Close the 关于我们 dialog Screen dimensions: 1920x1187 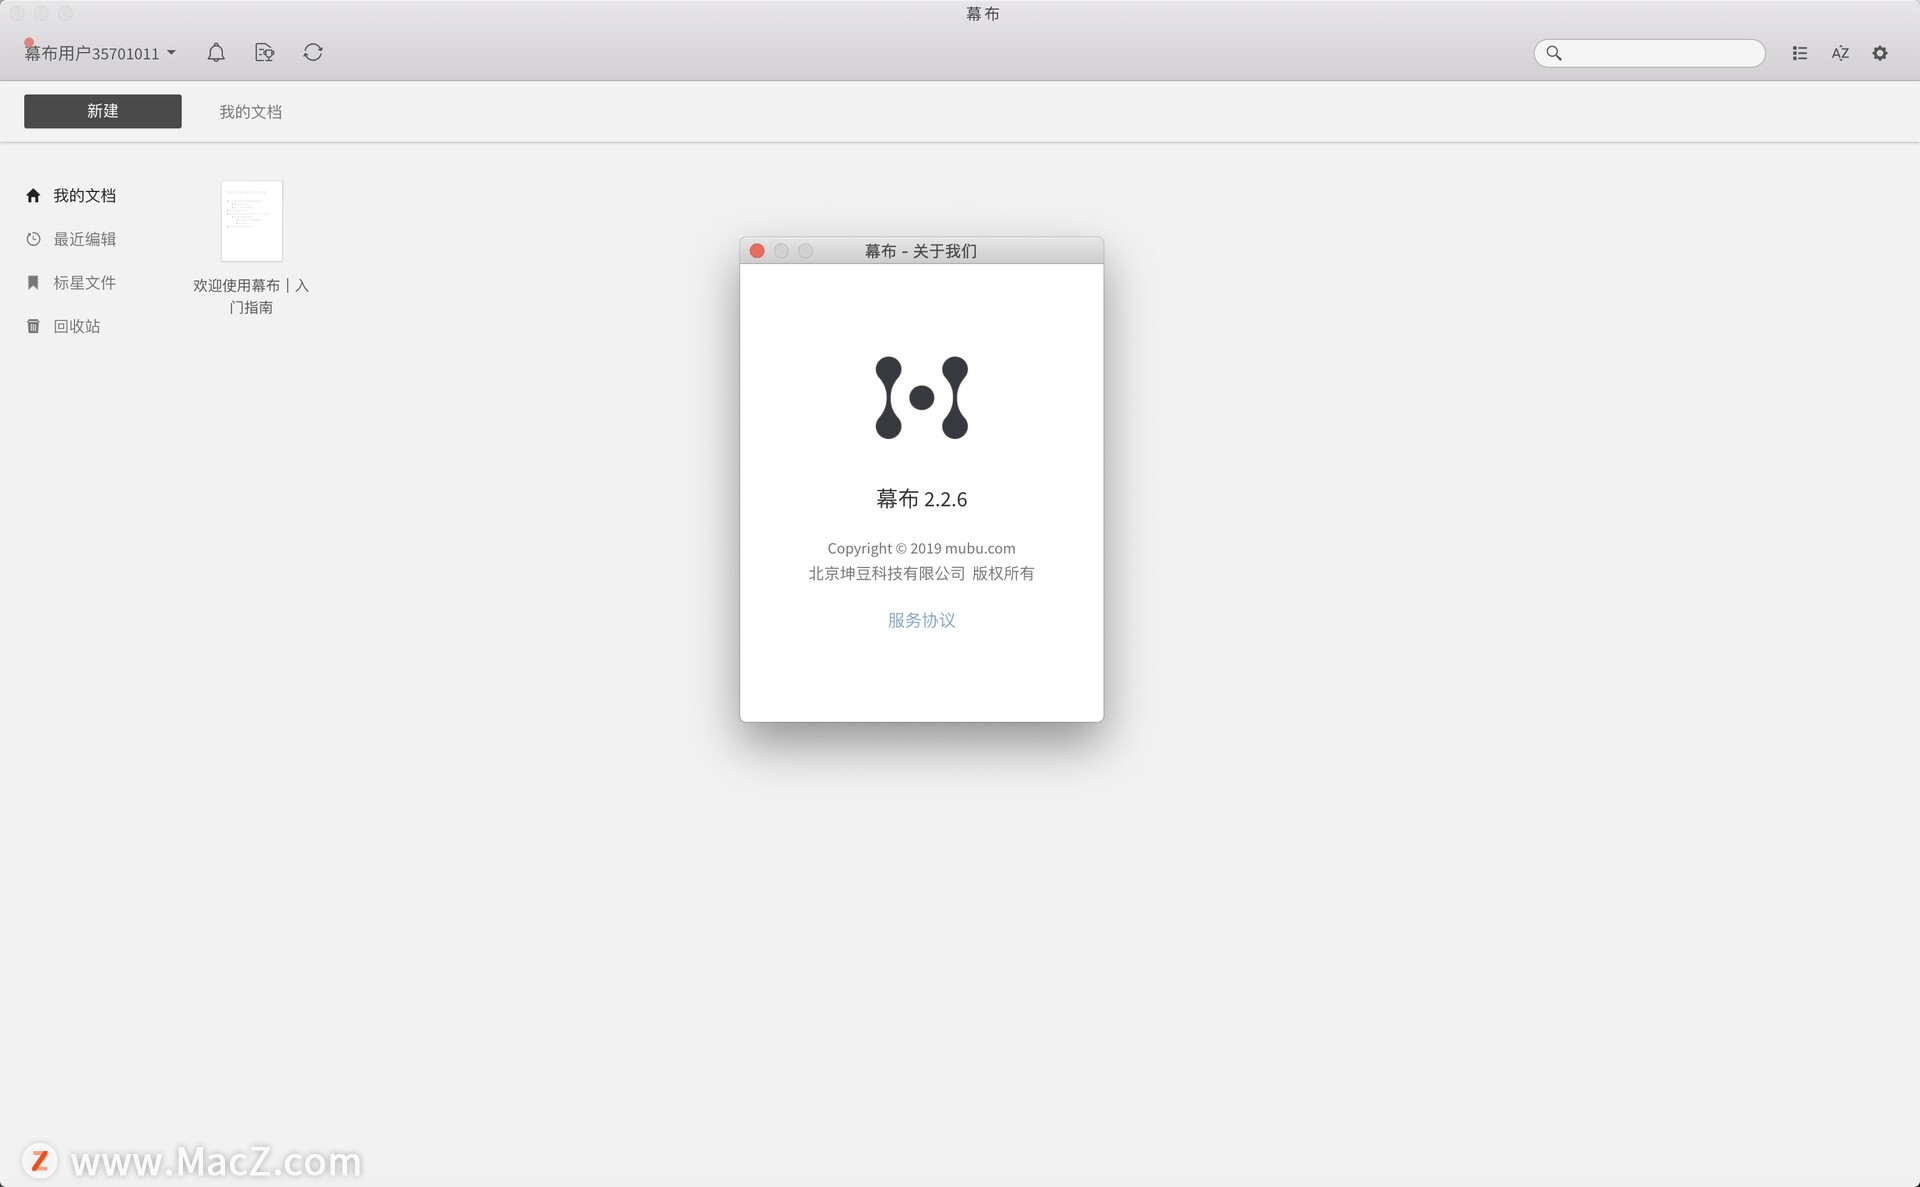[757, 251]
